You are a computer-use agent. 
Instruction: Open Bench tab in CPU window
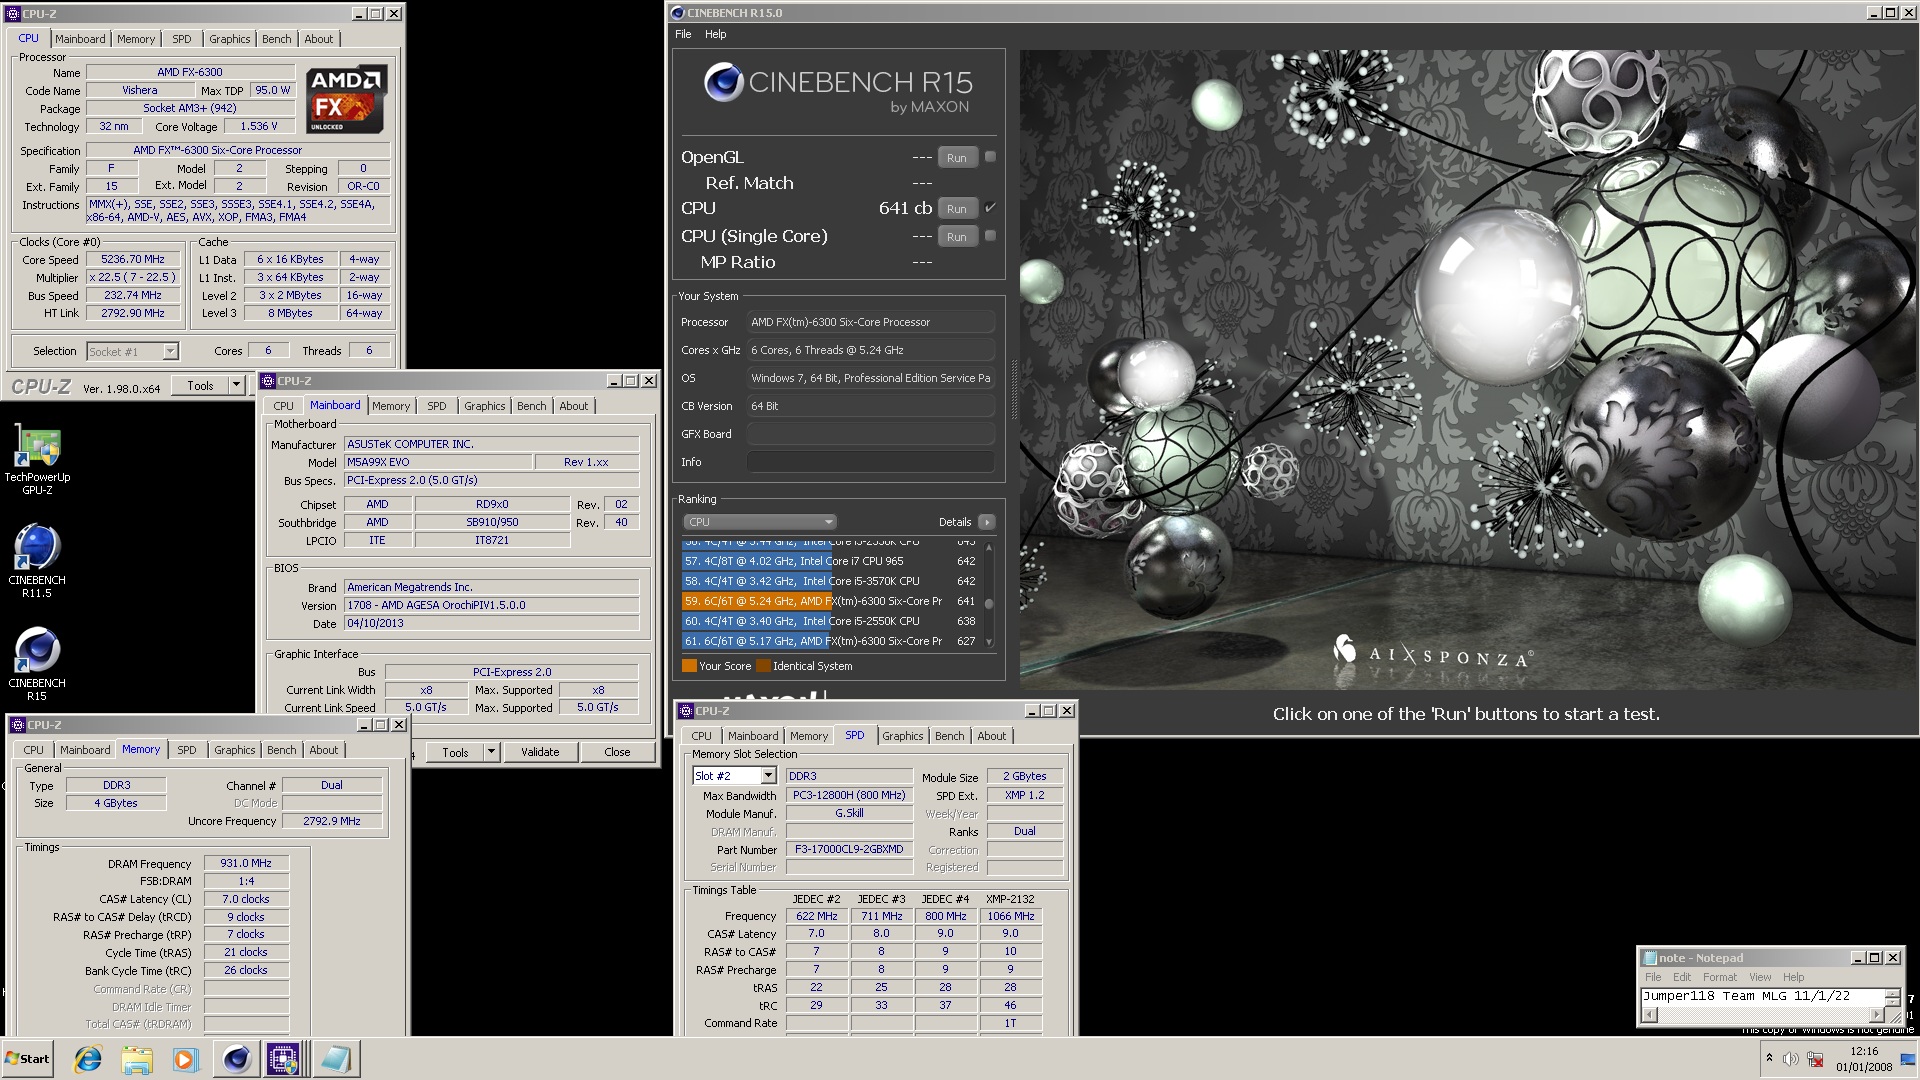(x=277, y=39)
